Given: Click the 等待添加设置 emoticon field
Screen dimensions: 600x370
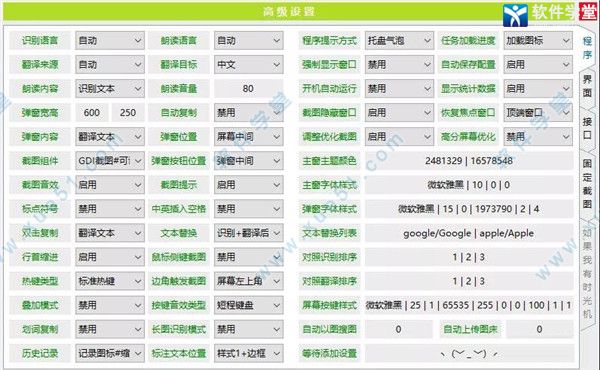Looking at the screenshot, I should pos(469,354).
